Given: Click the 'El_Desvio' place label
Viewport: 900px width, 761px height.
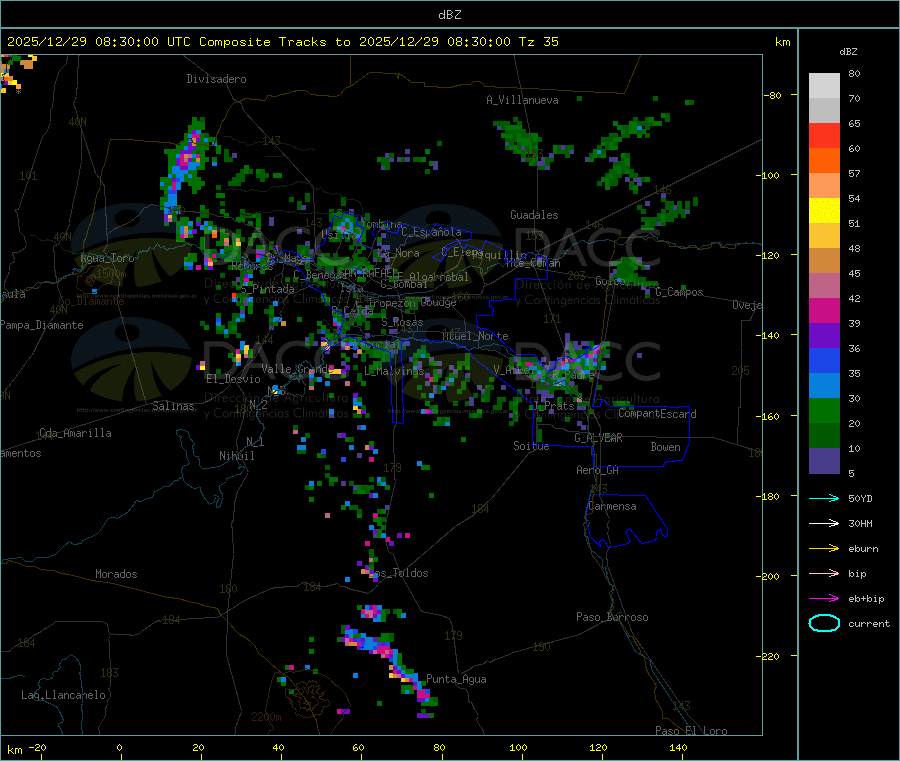Looking at the screenshot, I should tap(233, 379).
